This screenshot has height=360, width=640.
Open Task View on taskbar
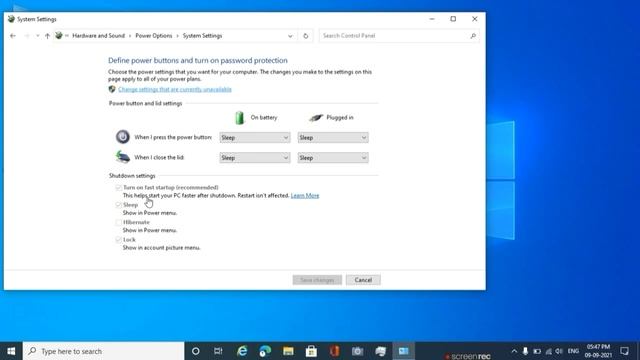[218, 351]
